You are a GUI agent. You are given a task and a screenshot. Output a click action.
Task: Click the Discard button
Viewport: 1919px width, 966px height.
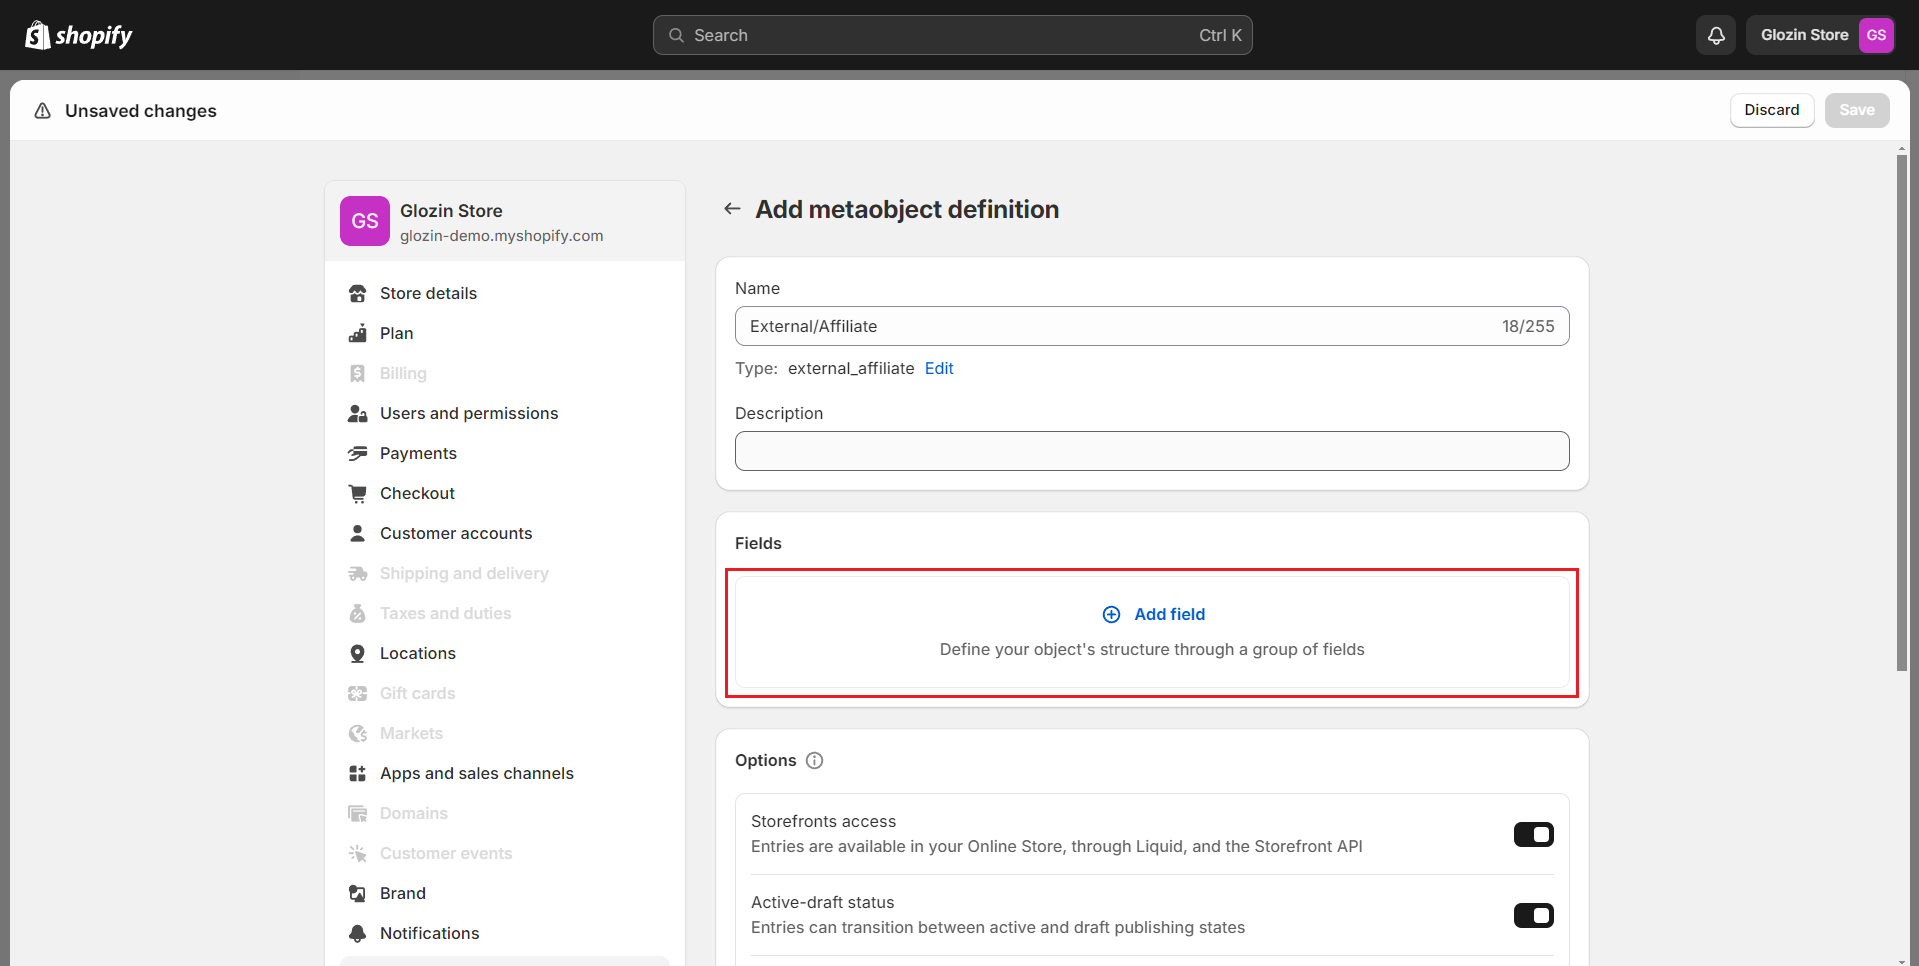[1771, 110]
